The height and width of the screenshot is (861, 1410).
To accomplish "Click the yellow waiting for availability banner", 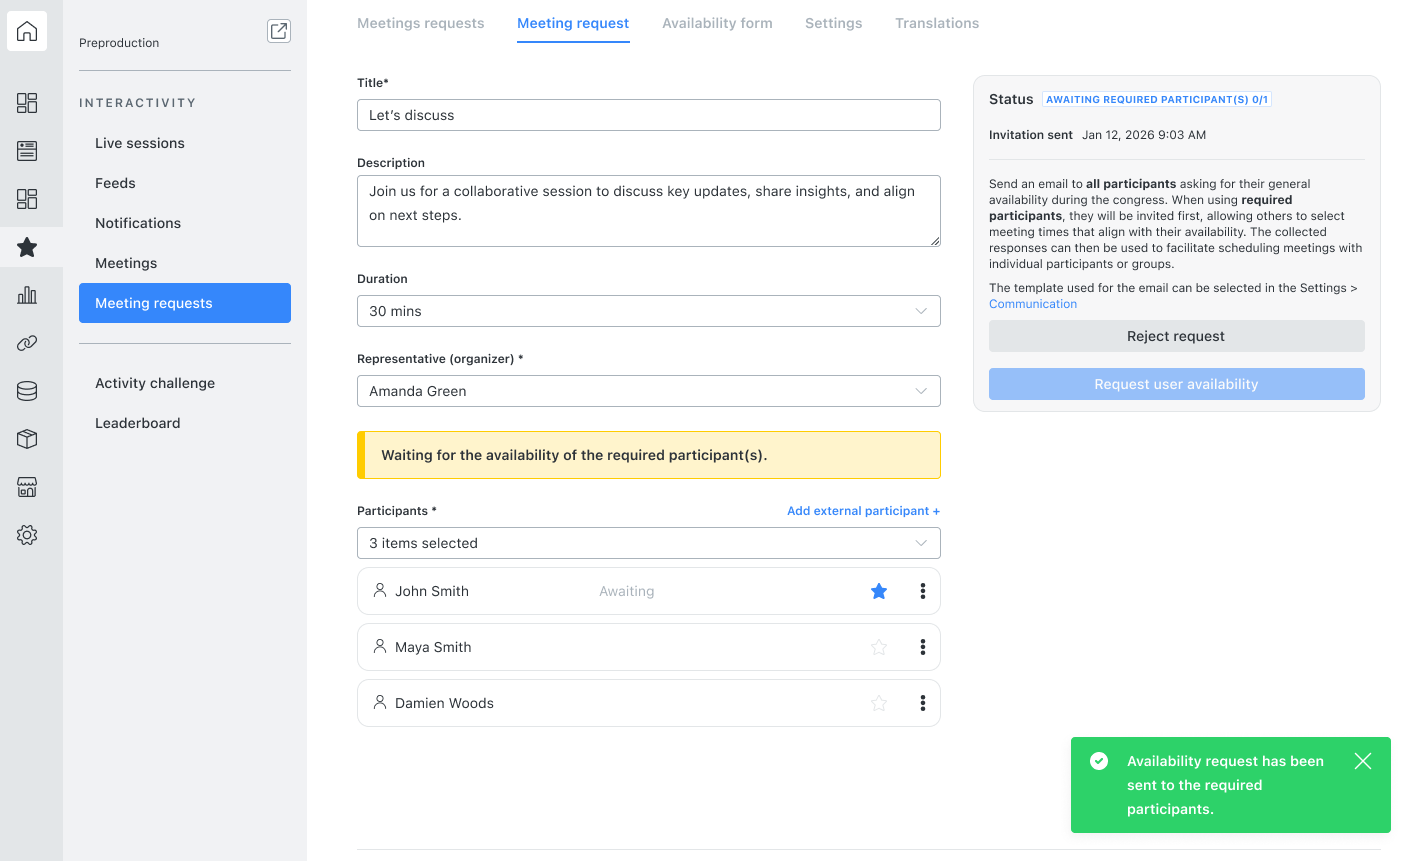I will click(x=649, y=455).
